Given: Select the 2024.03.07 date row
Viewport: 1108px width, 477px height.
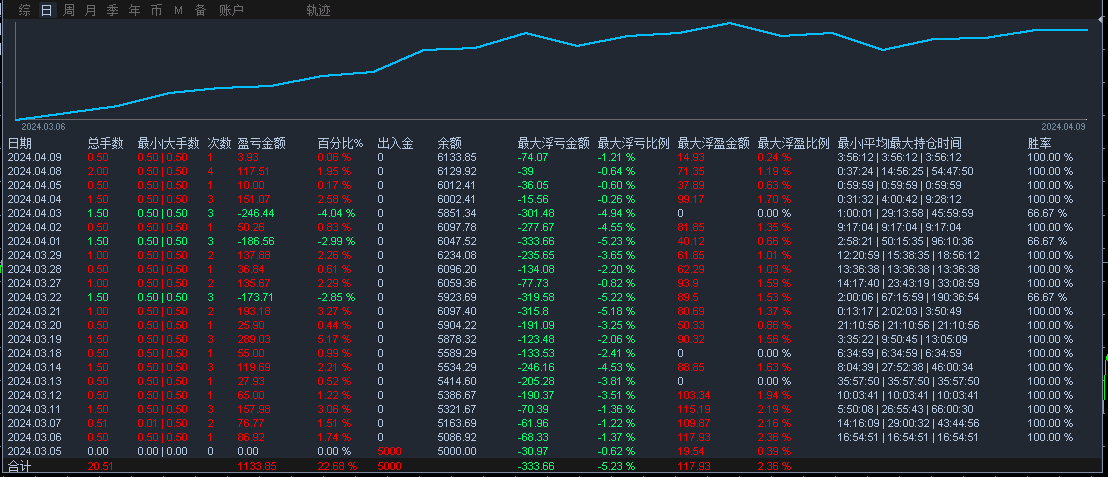Looking at the screenshot, I should pyautogui.click(x=35, y=423).
